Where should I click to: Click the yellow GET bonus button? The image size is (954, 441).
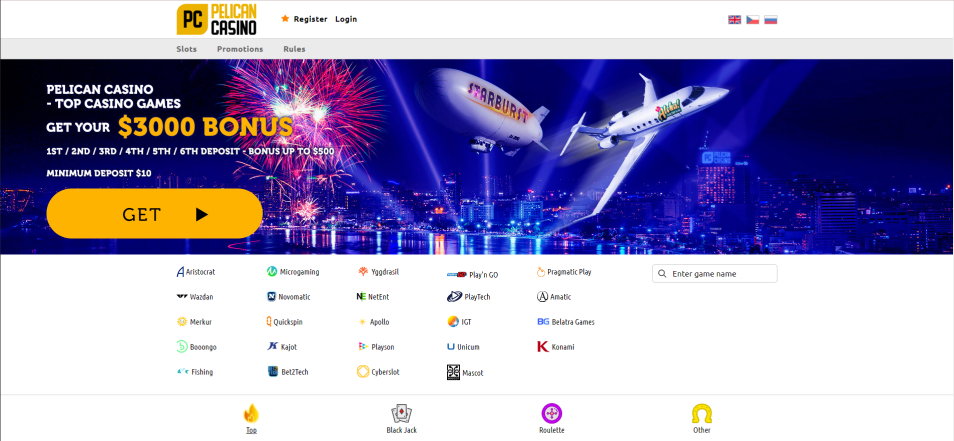click(x=155, y=214)
